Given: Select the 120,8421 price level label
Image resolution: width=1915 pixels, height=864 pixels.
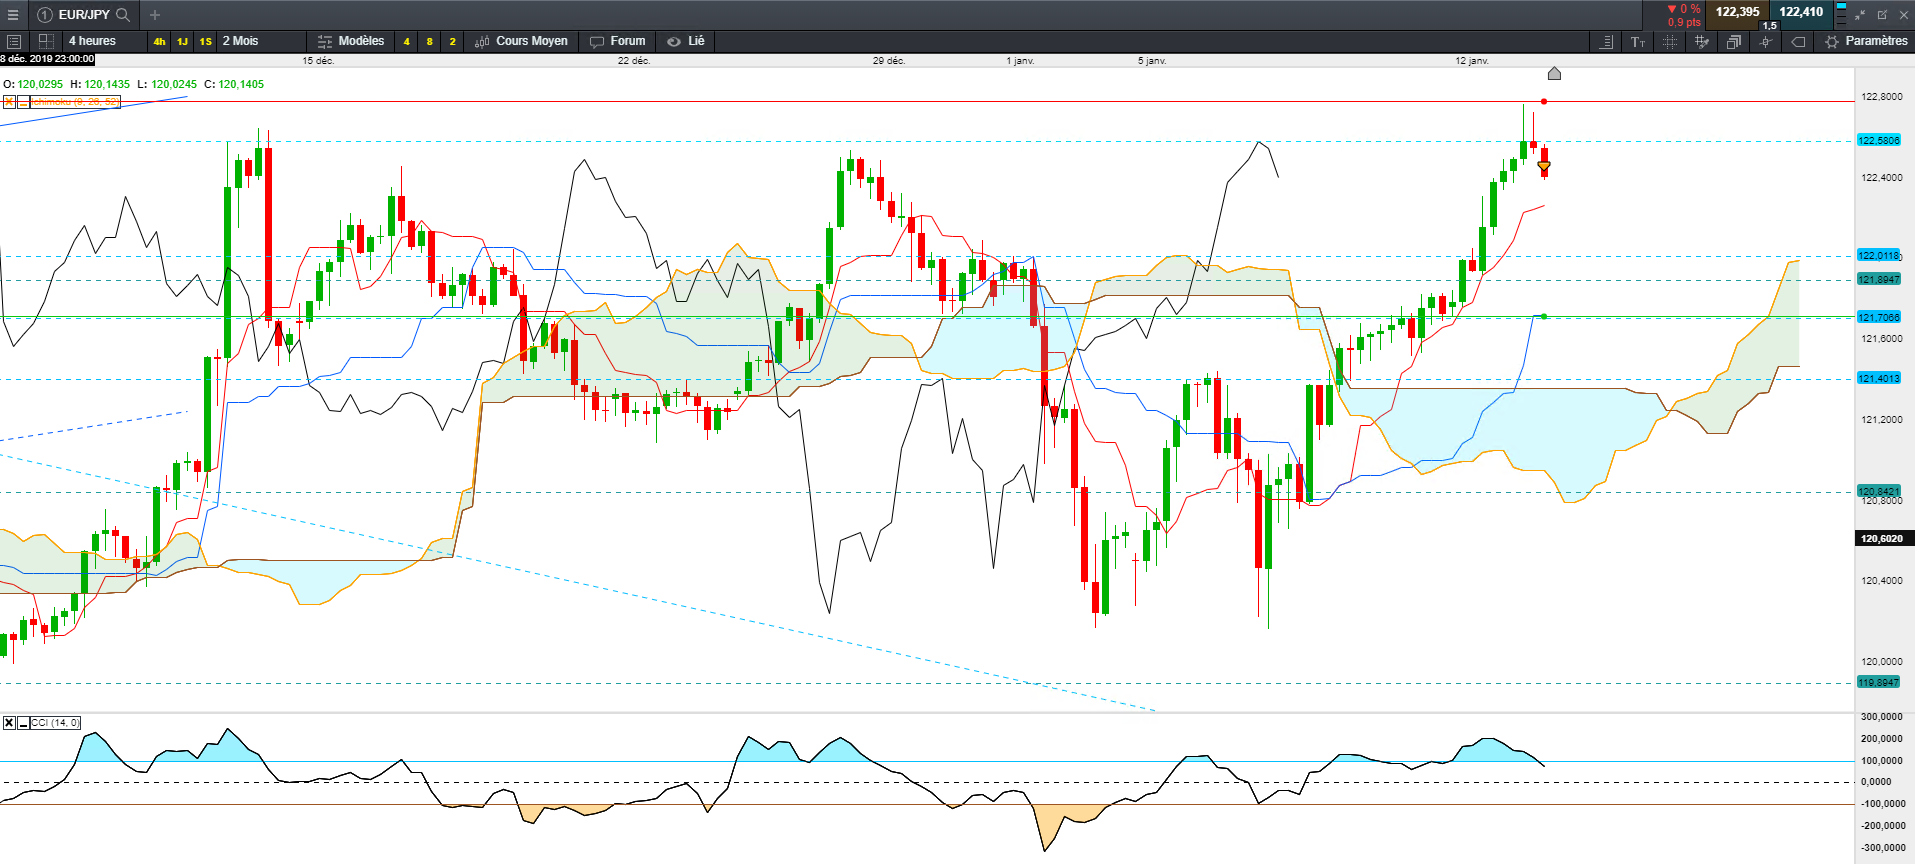Looking at the screenshot, I should (1878, 491).
